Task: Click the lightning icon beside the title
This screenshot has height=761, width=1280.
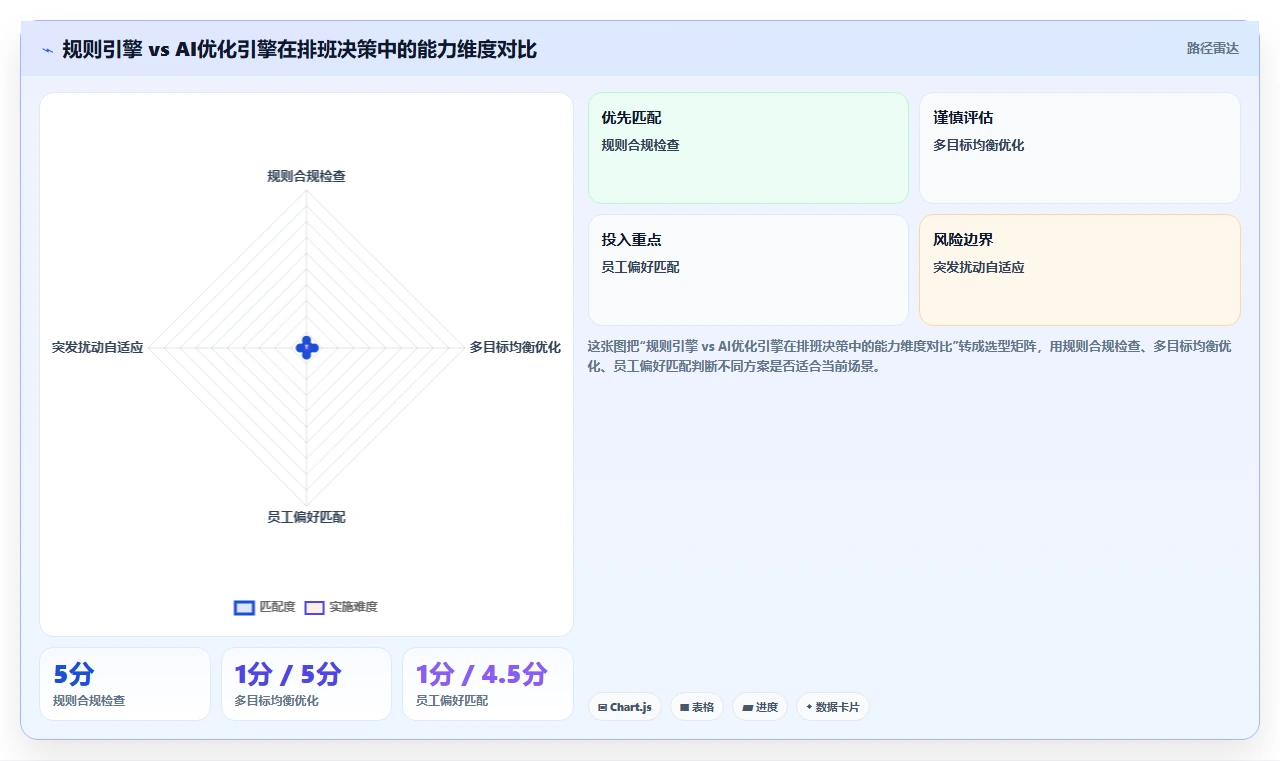Action: pos(48,50)
